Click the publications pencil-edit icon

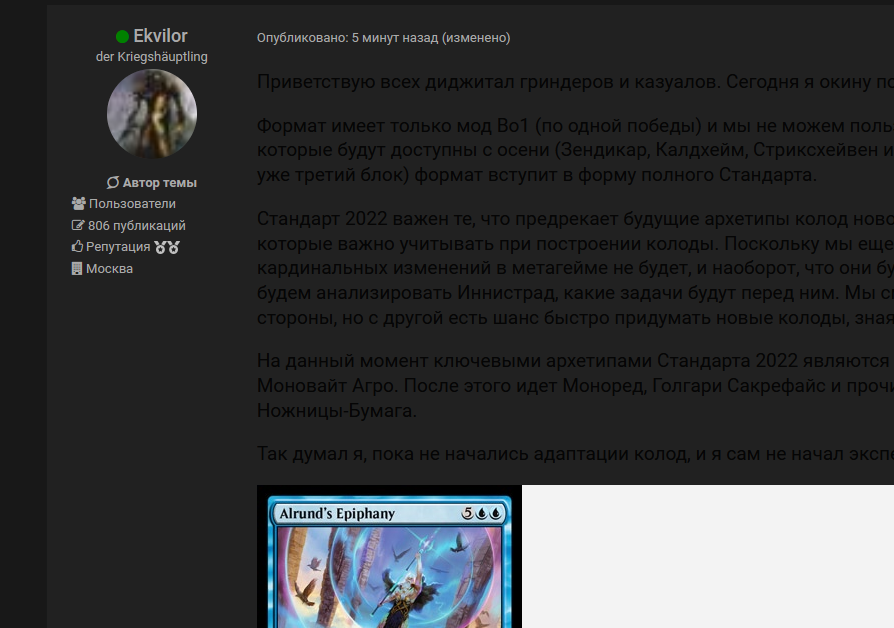[x=77, y=226]
